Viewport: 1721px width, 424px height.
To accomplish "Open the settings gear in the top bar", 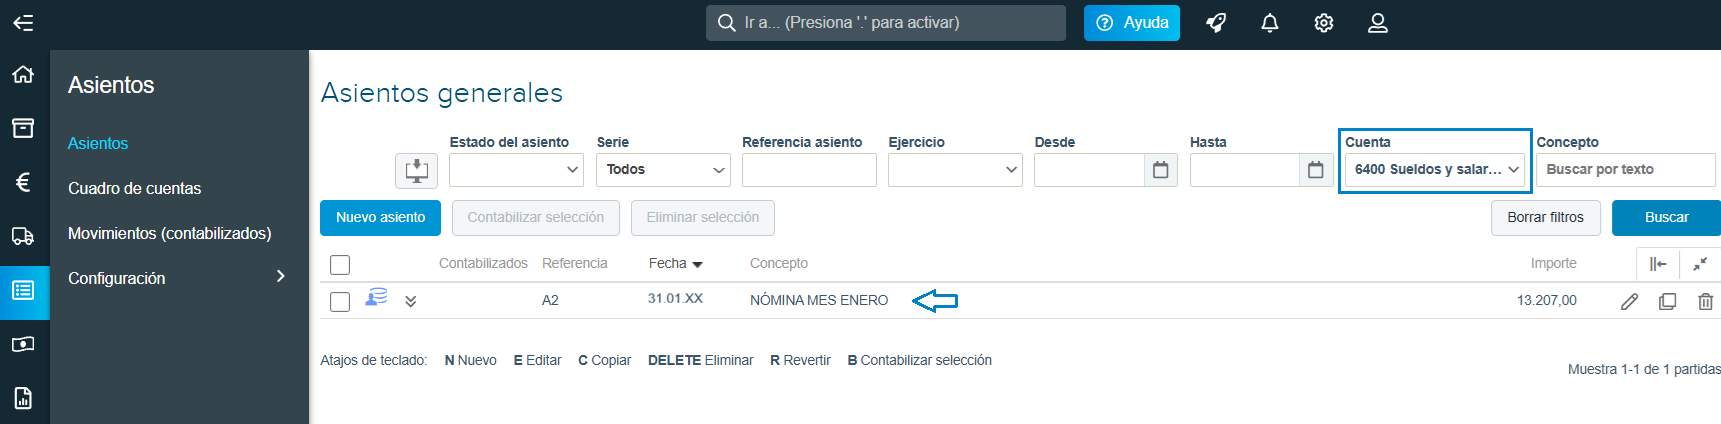I will pyautogui.click(x=1324, y=23).
